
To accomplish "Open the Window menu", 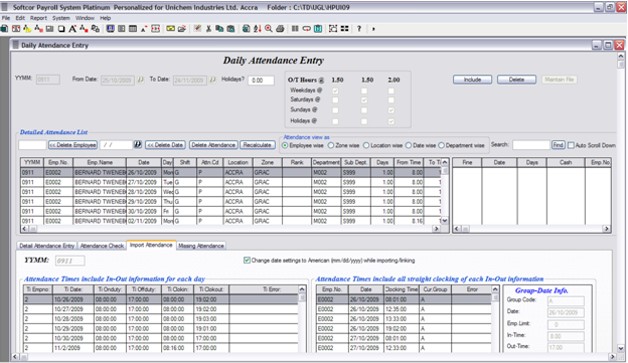I will (x=85, y=18).
